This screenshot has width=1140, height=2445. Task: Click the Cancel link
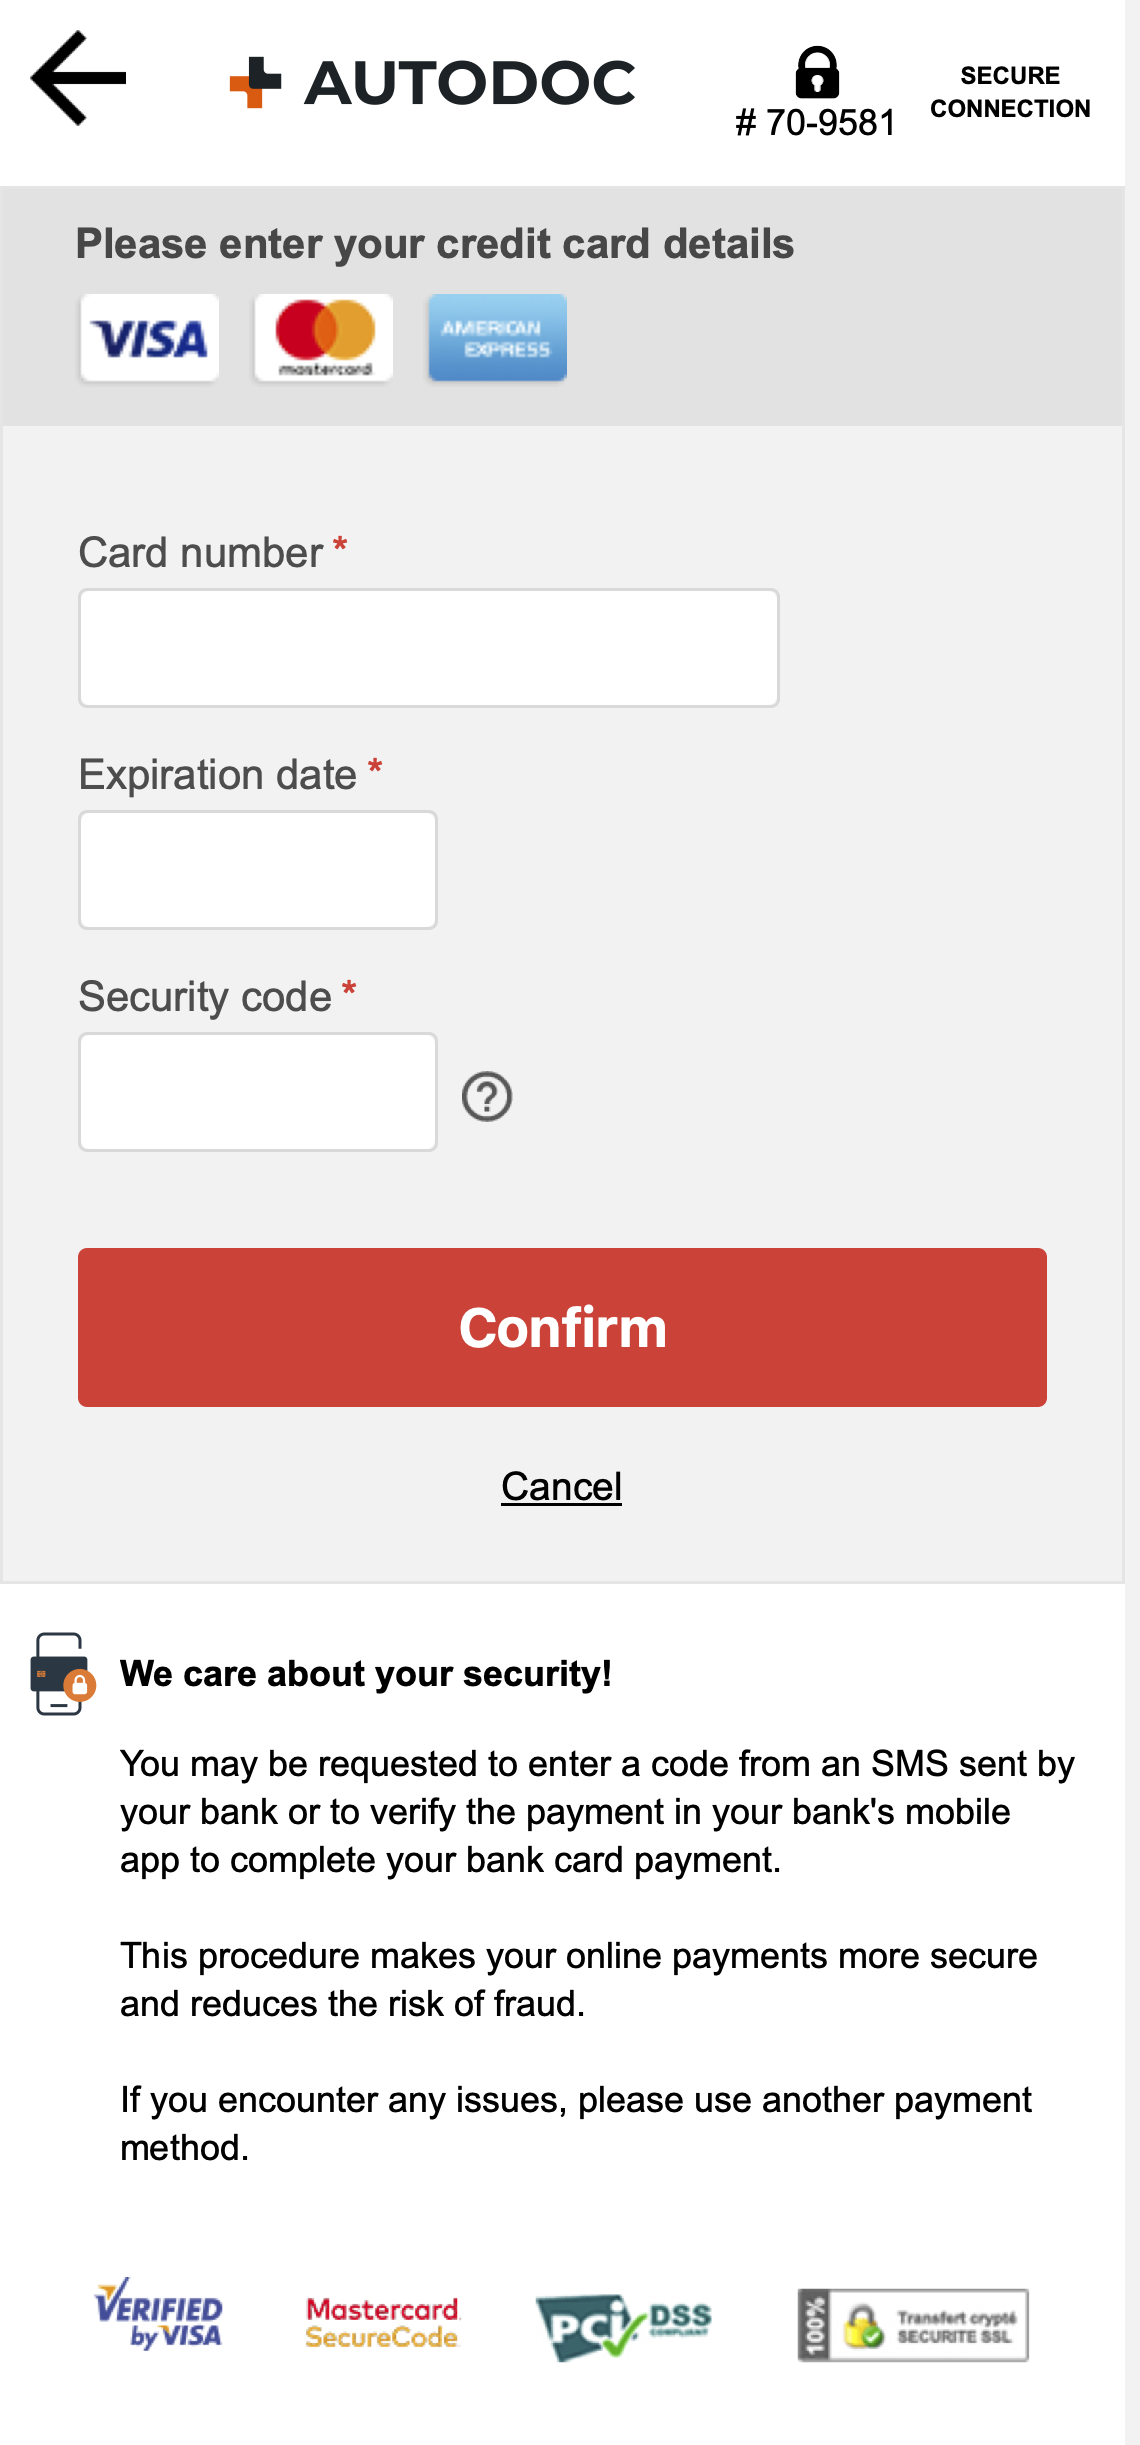click(562, 1487)
